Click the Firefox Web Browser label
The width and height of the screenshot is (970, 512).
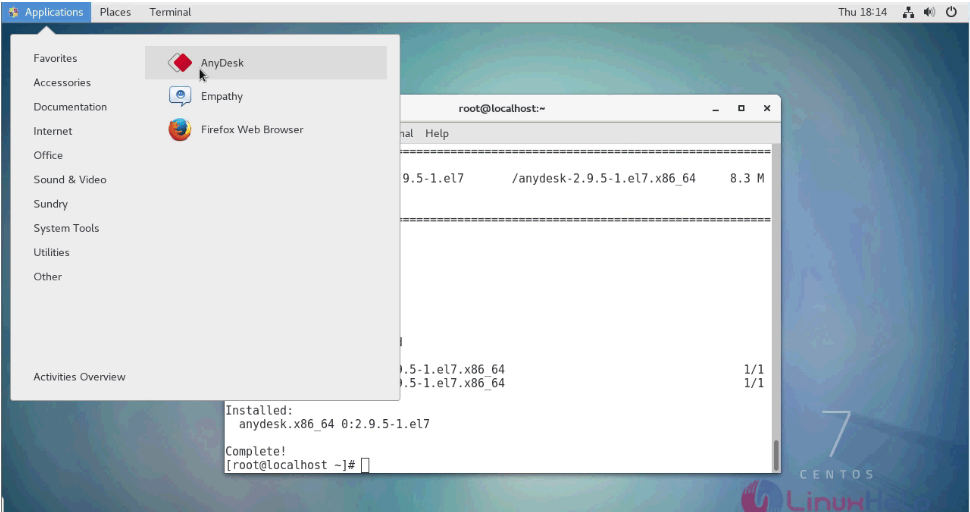click(x=252, y=129)
